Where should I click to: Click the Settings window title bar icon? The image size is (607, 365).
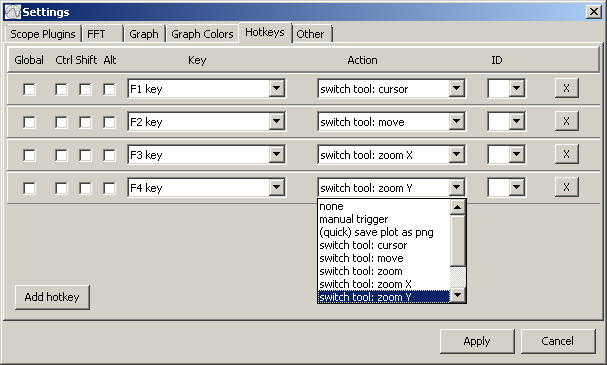(12, 12)
